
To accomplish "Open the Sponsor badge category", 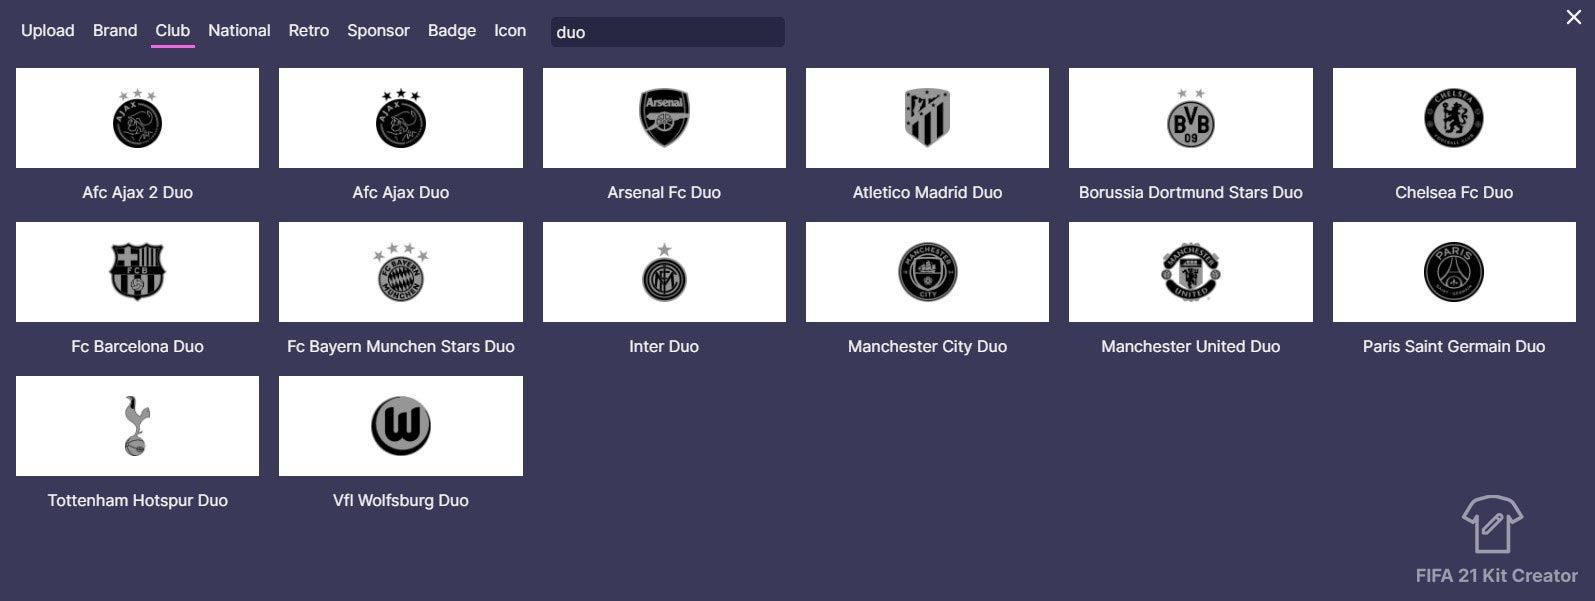I will (x=378, y=30).
